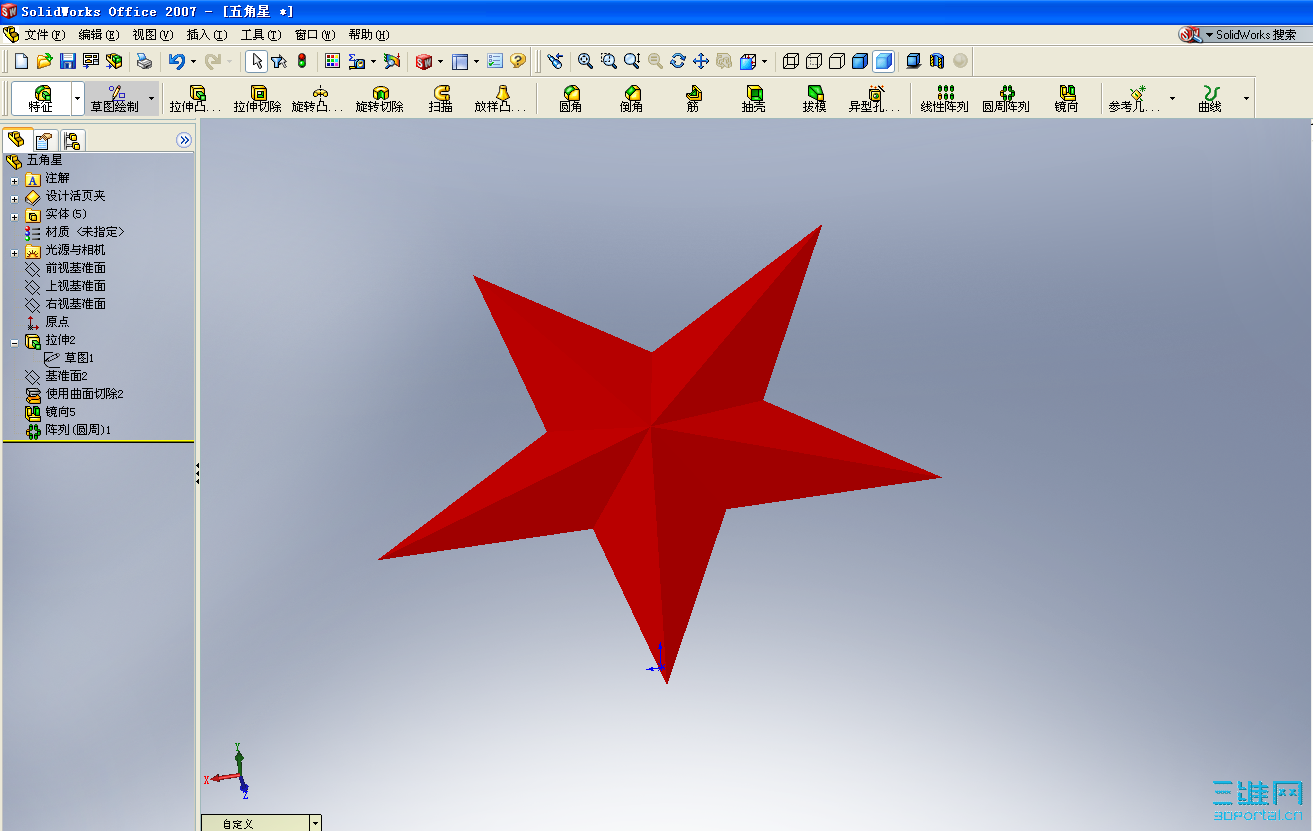Click the Zoom to Fit magnifier icon
Screen dimensions: 1313x831
pyautogui.click(x=586, y=61)
